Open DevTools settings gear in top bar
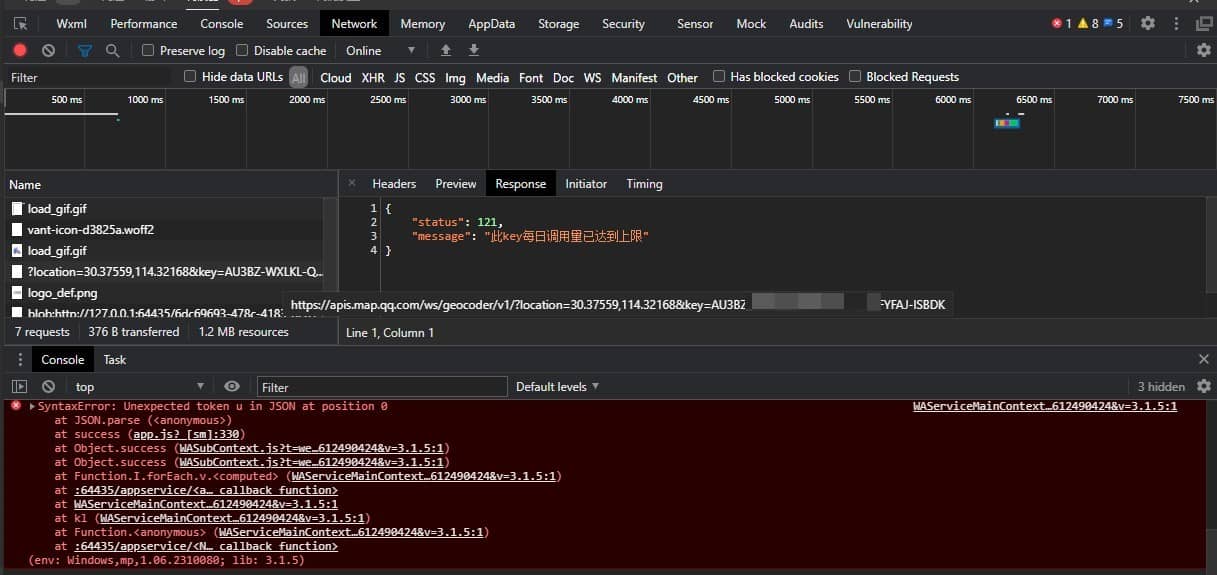 coord(1148,23)
